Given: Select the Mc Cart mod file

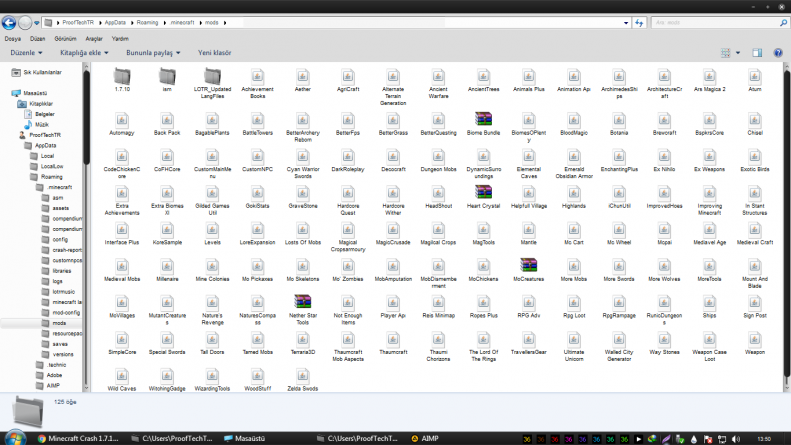Looking at the screenshot, I should click(574, 234).
